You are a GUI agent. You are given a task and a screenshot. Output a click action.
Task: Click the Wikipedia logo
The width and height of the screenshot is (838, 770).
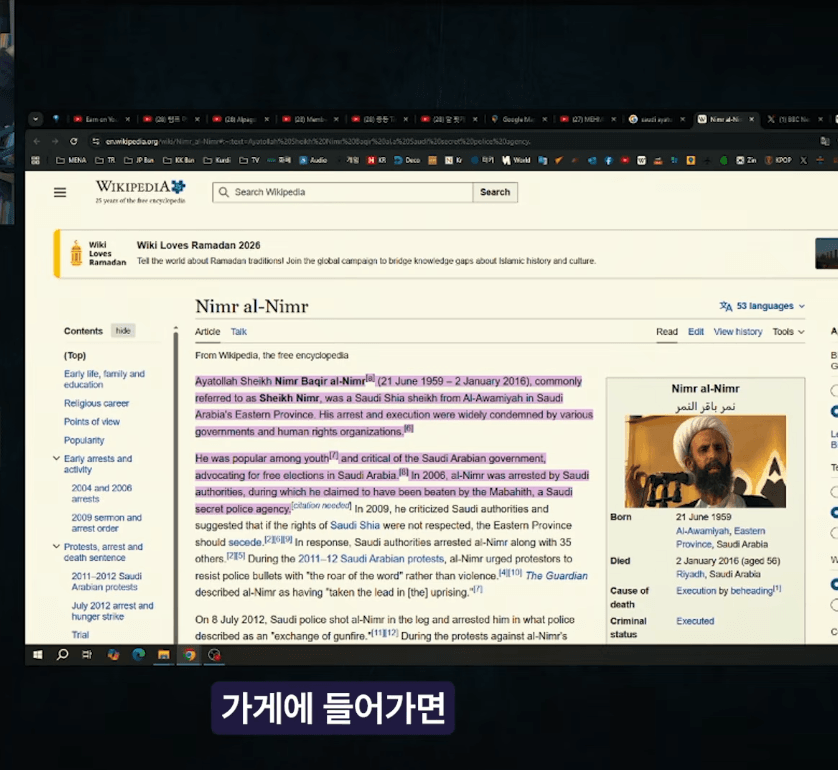pyautogui.click(x=141, y=192)
